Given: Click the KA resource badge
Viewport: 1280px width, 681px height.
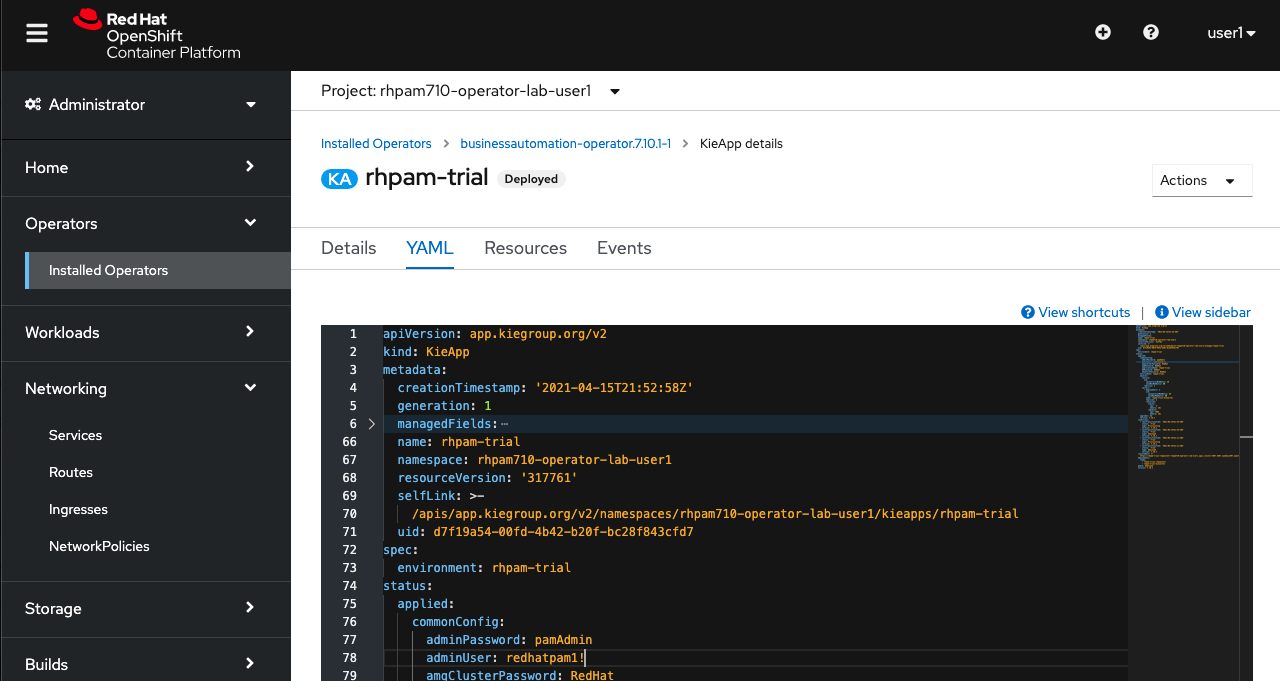Looking at the screenshot, I should point(339,179).
